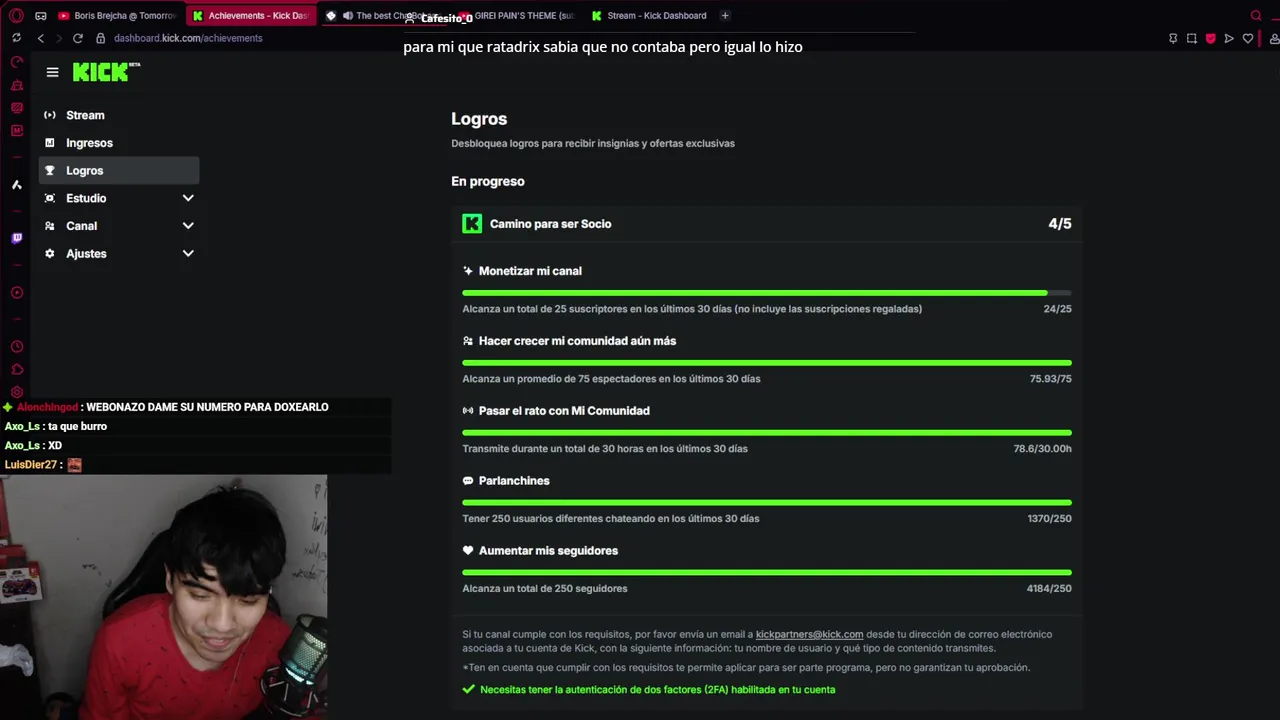Switch to the Stream - Kick Dashboard tab
The width and height of the screenshot is (1280, 720).
tap(649, 15)
